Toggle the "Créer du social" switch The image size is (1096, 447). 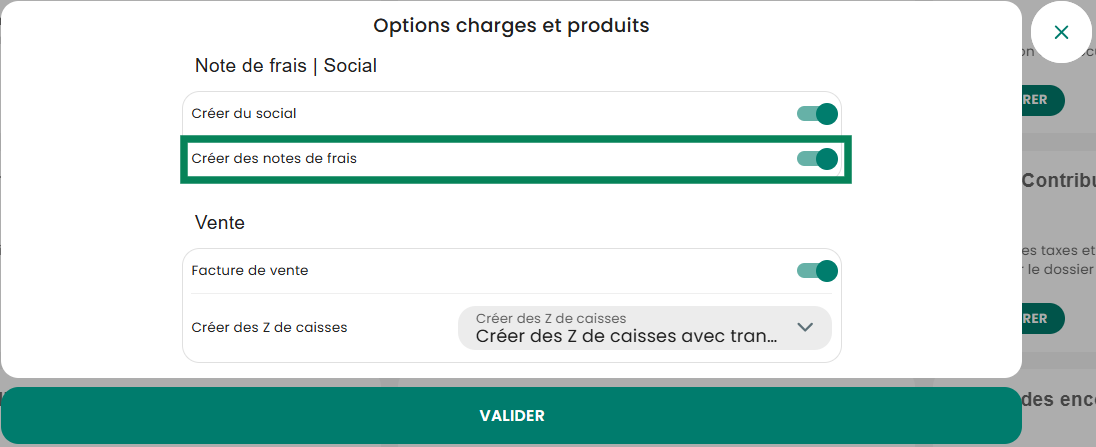tap(817, 114)
